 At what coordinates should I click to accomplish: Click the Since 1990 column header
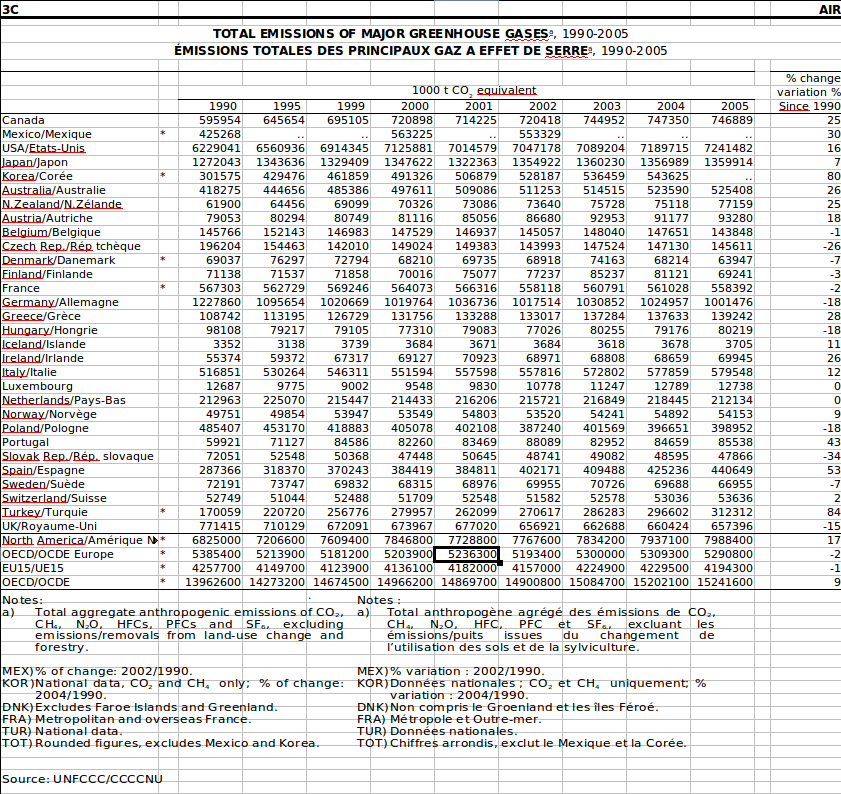point(809,106)
